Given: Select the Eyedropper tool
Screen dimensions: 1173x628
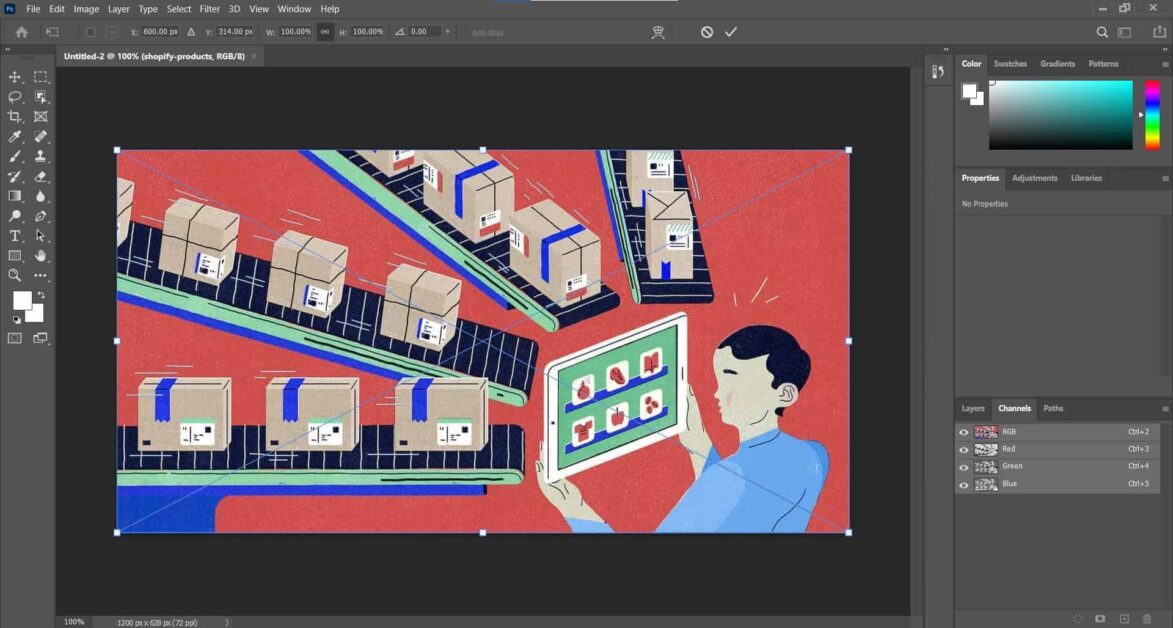Looking at the screenshot, I should point(14,136).
